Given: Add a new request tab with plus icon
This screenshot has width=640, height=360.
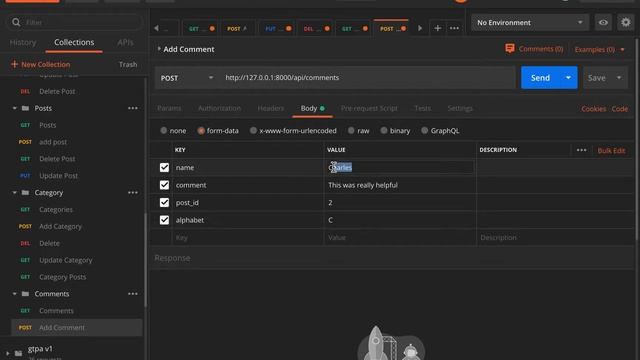Looking at the screenshot, I should click(438, 28).
